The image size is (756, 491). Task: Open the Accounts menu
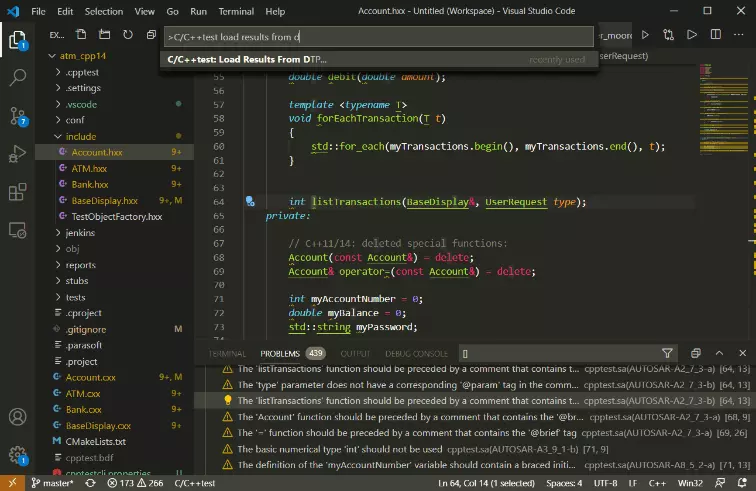[x=17, y=417]
